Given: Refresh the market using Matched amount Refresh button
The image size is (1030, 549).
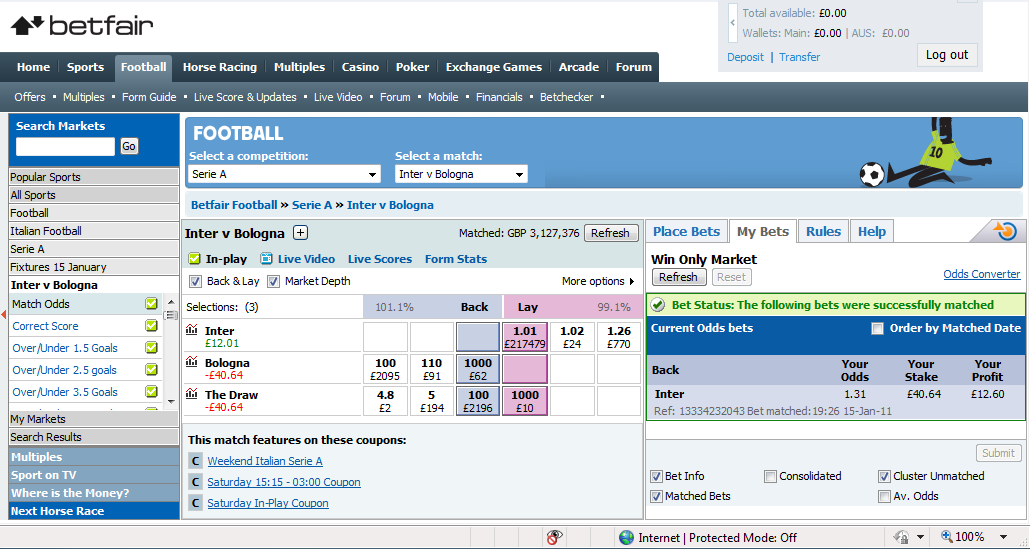Looking at the screenshot, I should 610,232.
